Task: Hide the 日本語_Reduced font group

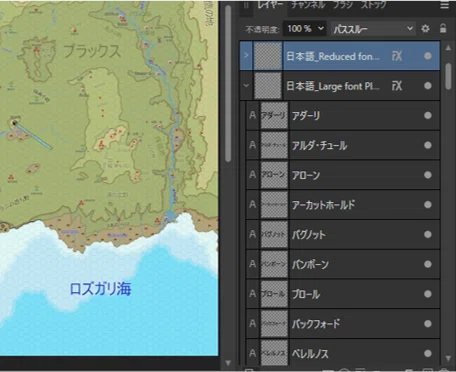Action: tap(428, 56)
